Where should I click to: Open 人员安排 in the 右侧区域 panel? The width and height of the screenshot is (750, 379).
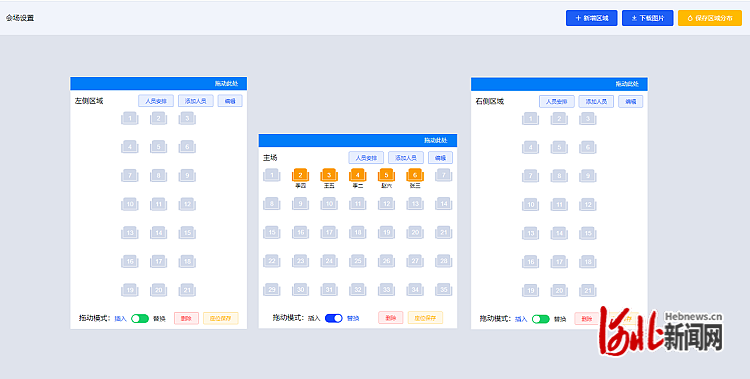(x=557, y=101)
